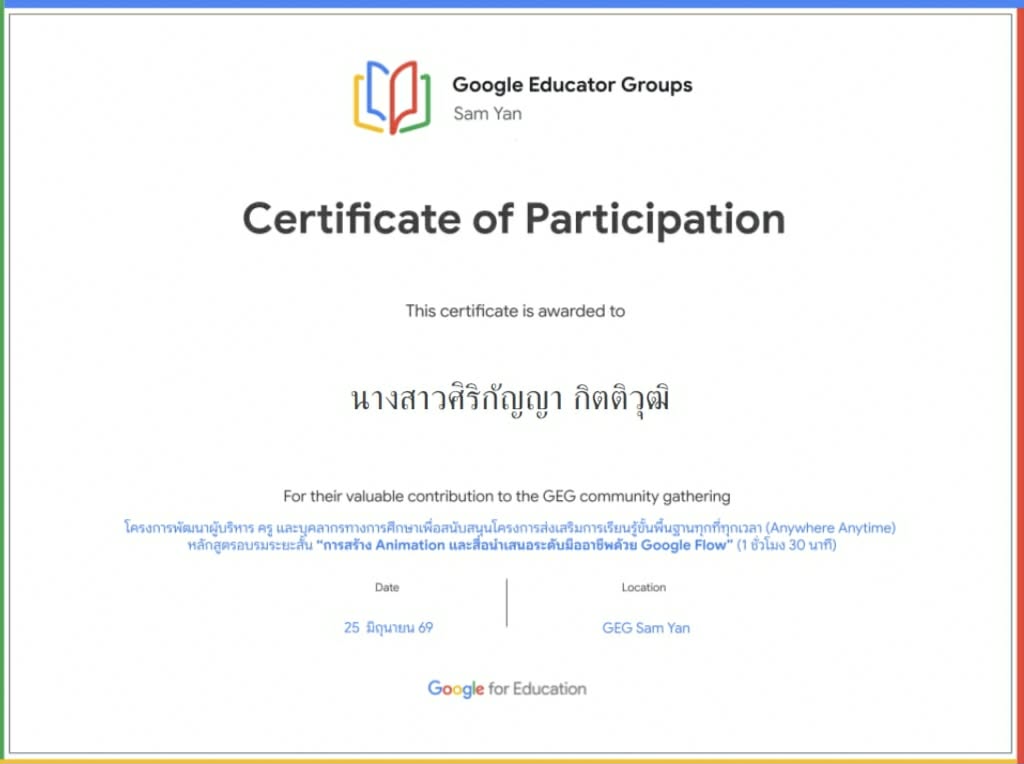Click the date value 25 มิถุนายน 69
This screenshot has width=1024, height=764.
pos(388,628)
